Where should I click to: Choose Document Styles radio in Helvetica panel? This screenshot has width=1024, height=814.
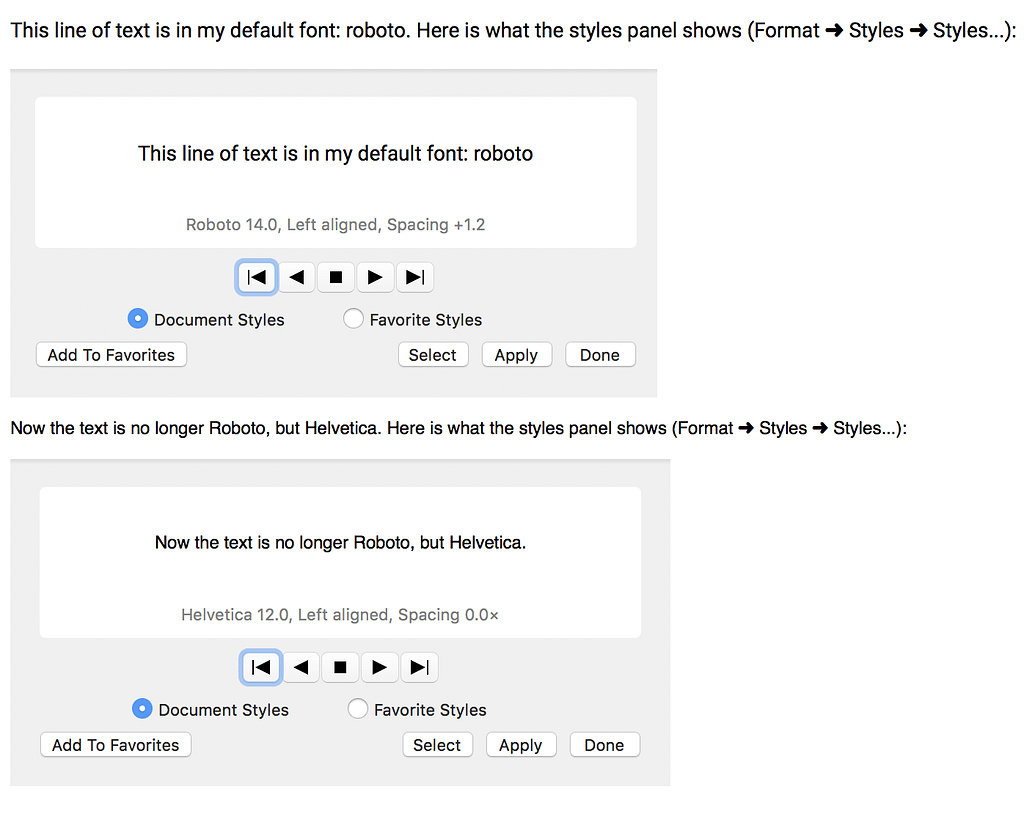click(142, 709)
